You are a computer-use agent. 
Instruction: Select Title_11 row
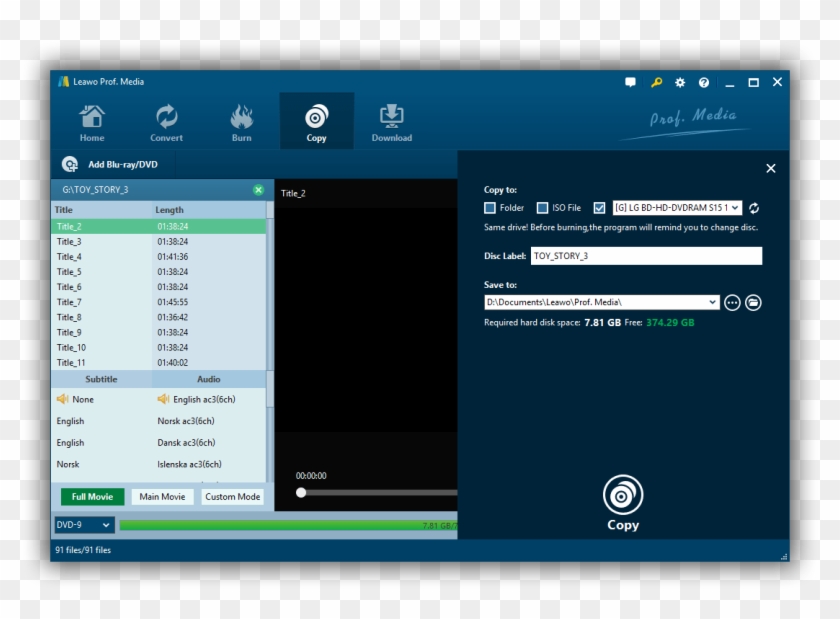(x=159, y=362)
